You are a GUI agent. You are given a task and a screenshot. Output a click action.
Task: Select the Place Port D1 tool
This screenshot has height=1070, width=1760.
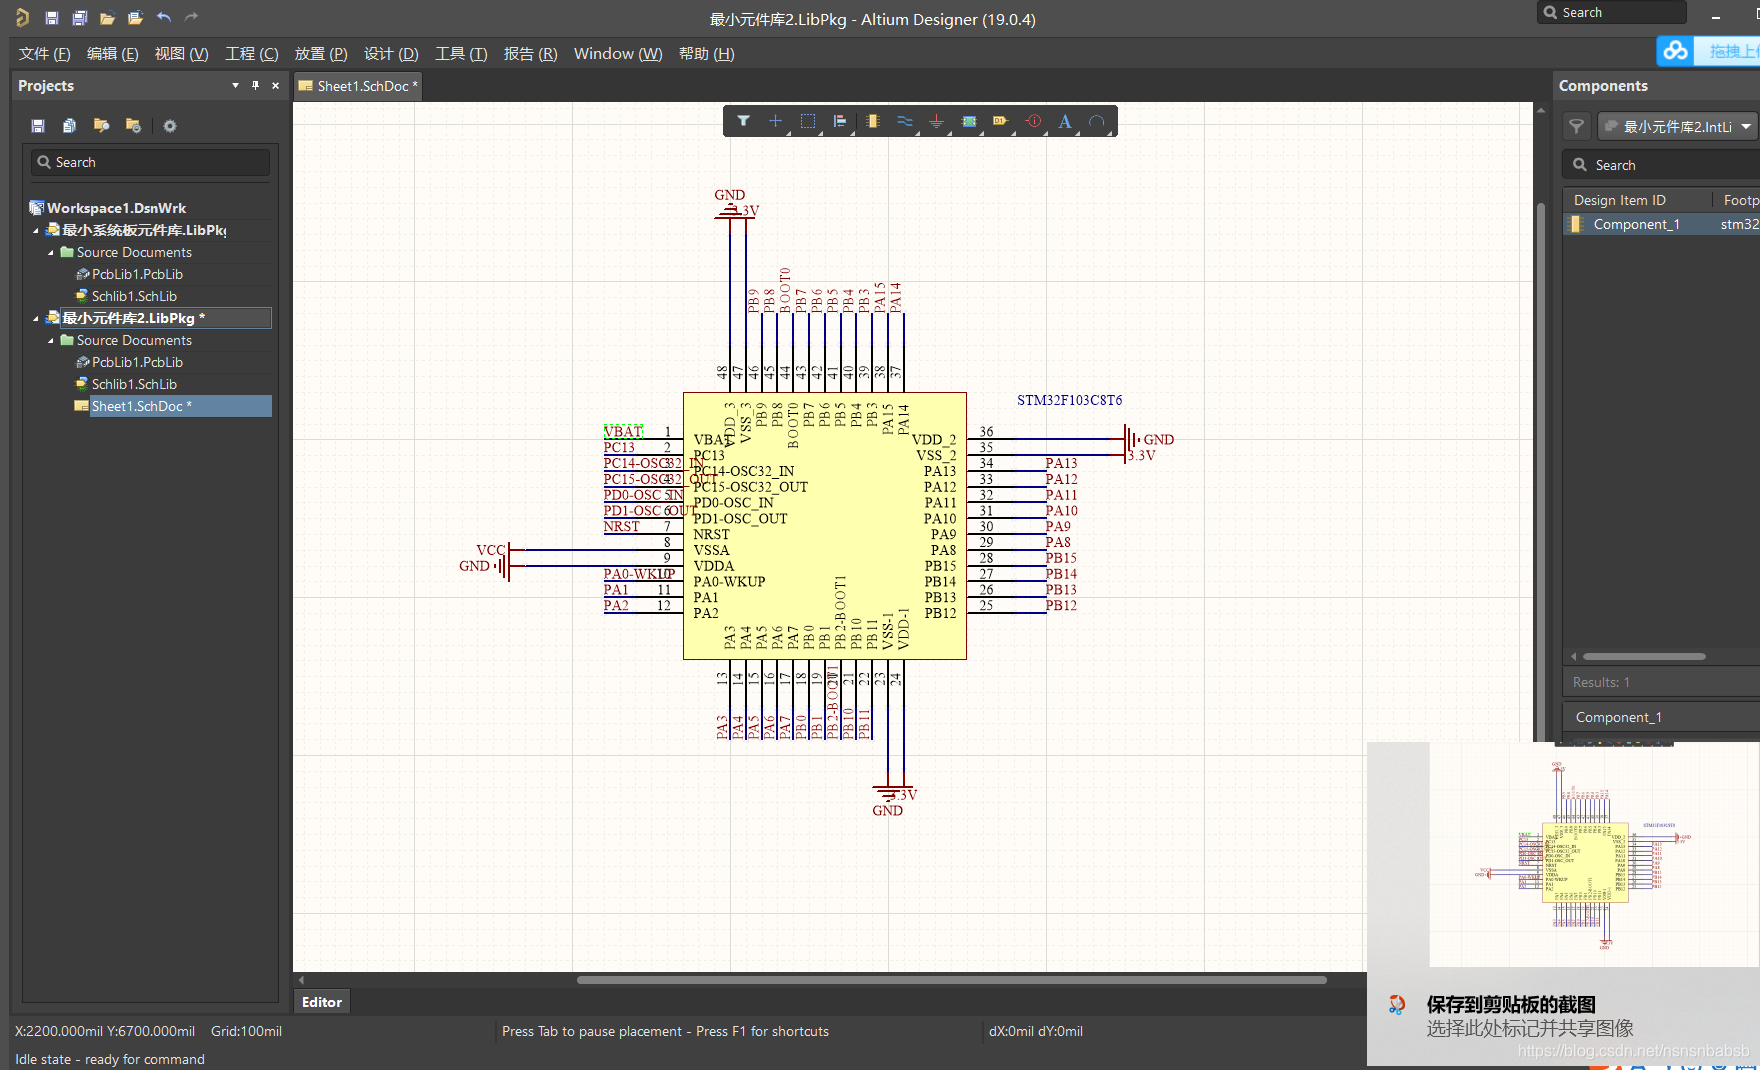(x=1001, y=121)
